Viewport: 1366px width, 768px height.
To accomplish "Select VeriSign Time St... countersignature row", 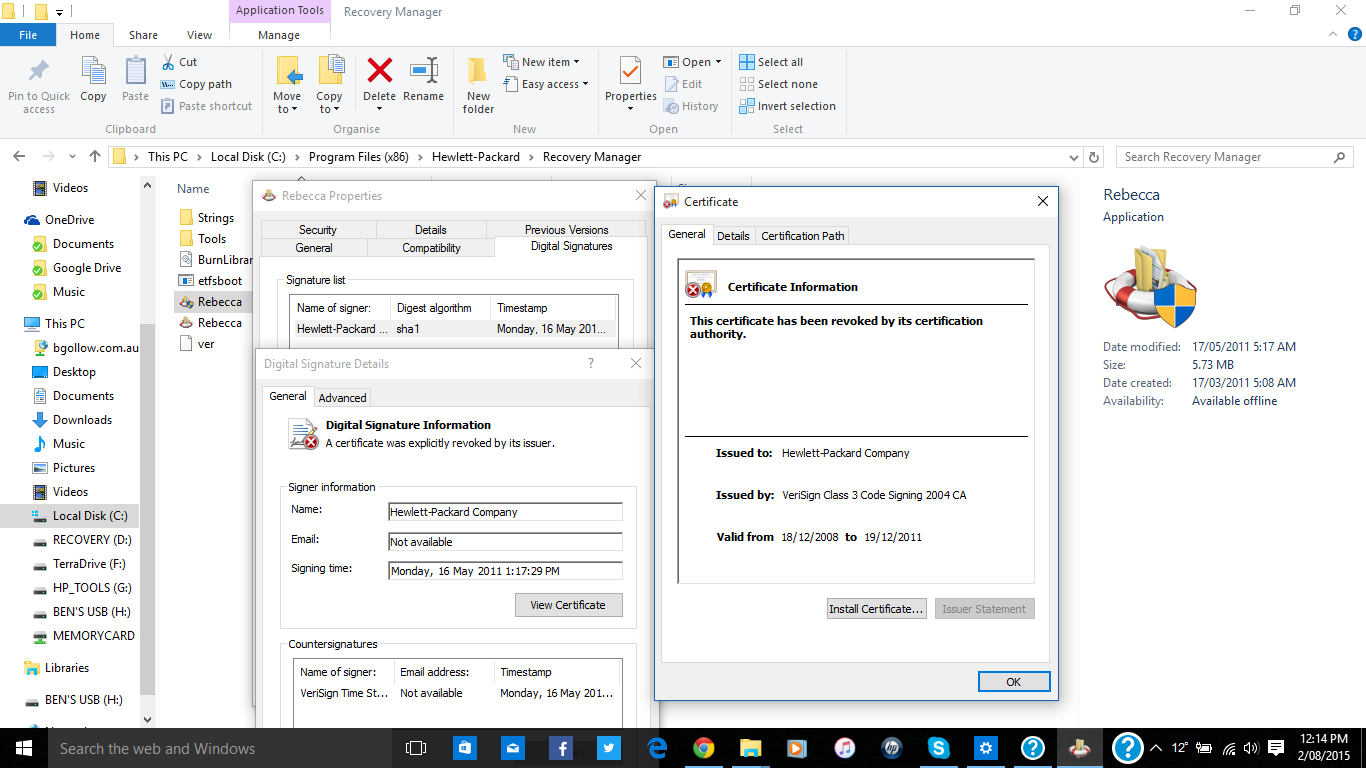I will (457, 693).
